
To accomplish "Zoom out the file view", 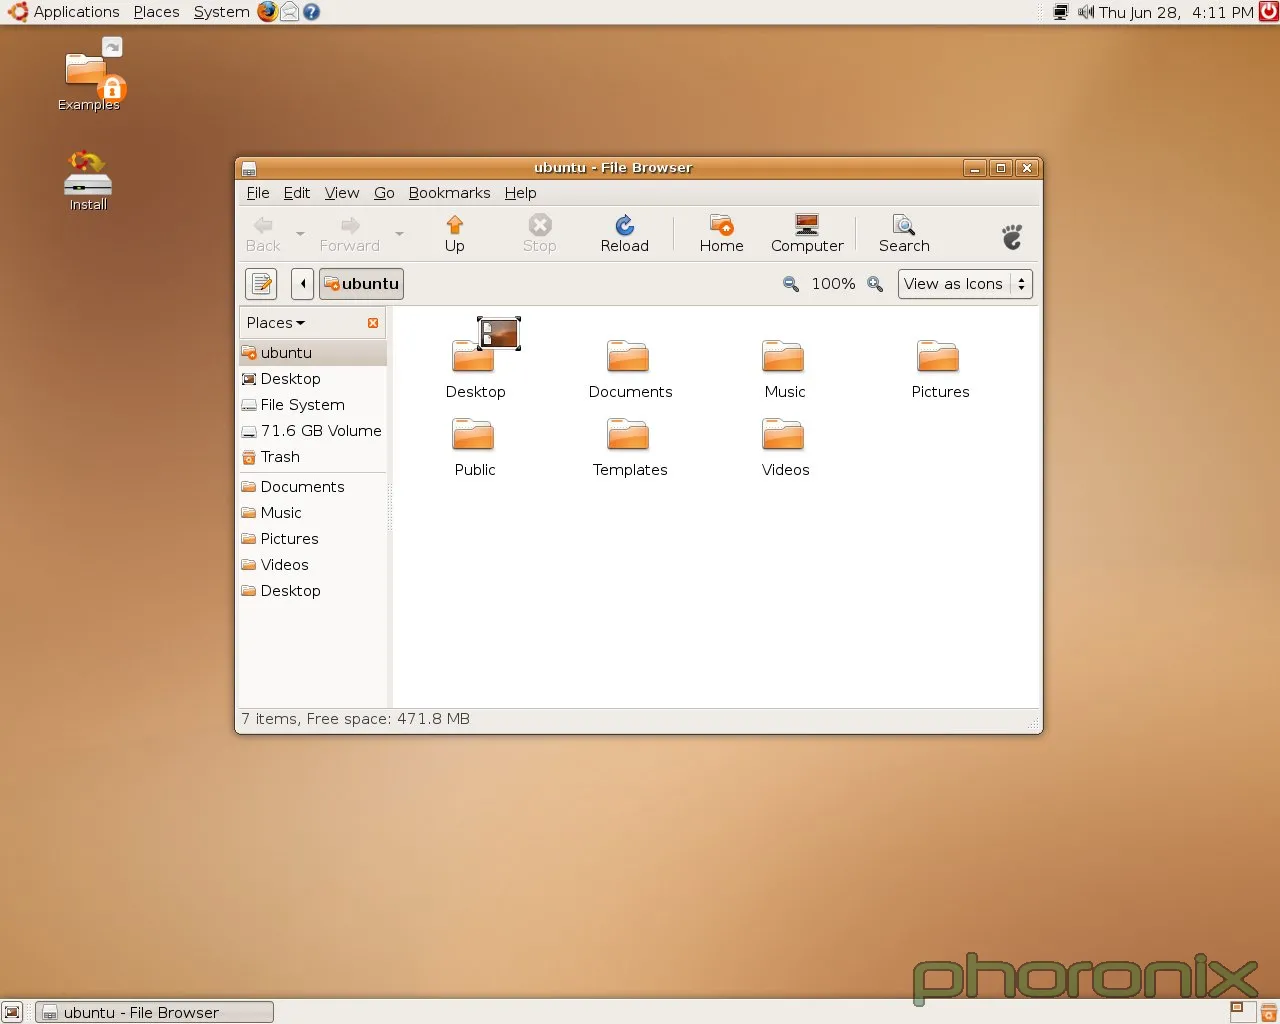I will pos(791,284).
